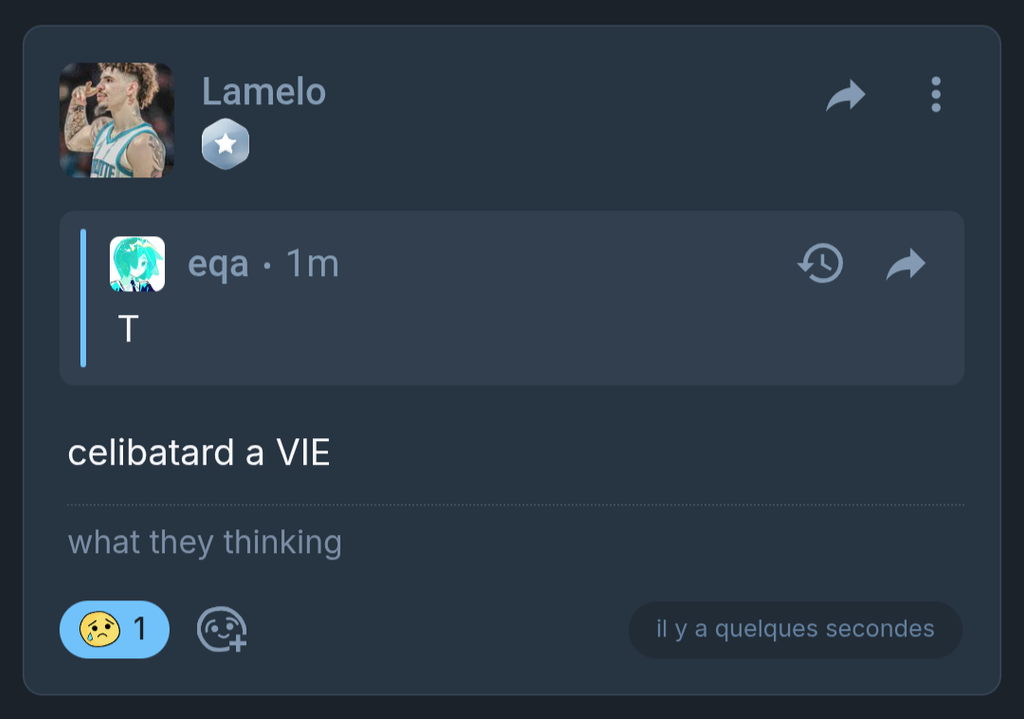
Task: Share the quoted eqa post
Action: (906, 264)
